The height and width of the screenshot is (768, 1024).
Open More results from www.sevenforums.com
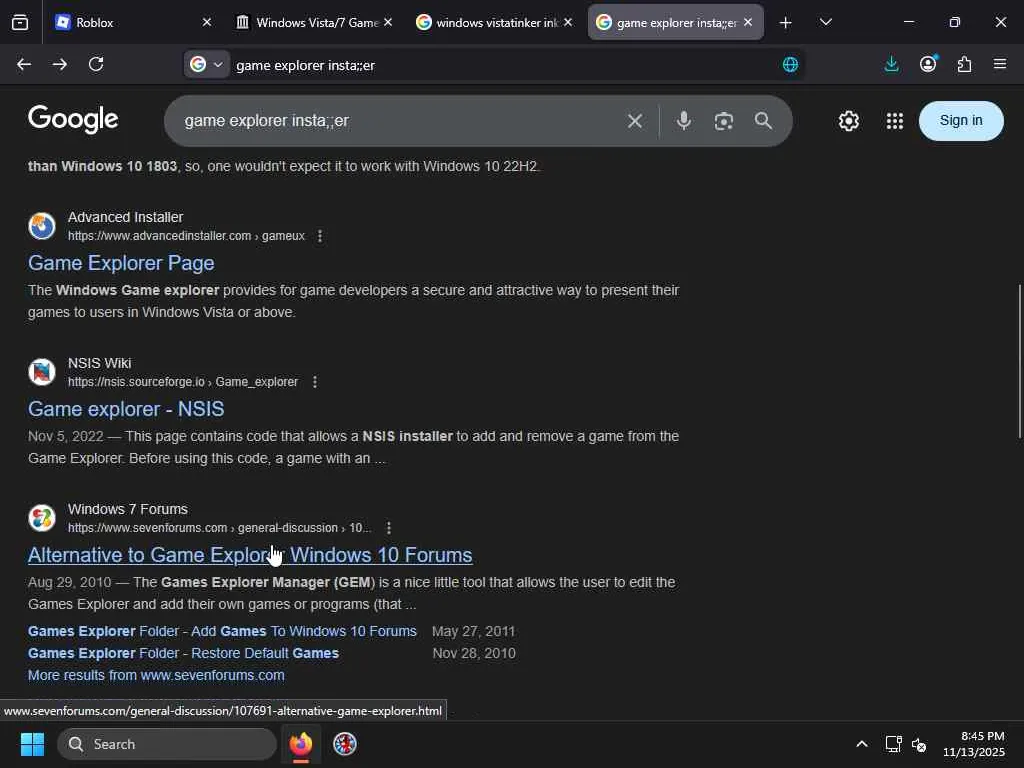[156, 675]
